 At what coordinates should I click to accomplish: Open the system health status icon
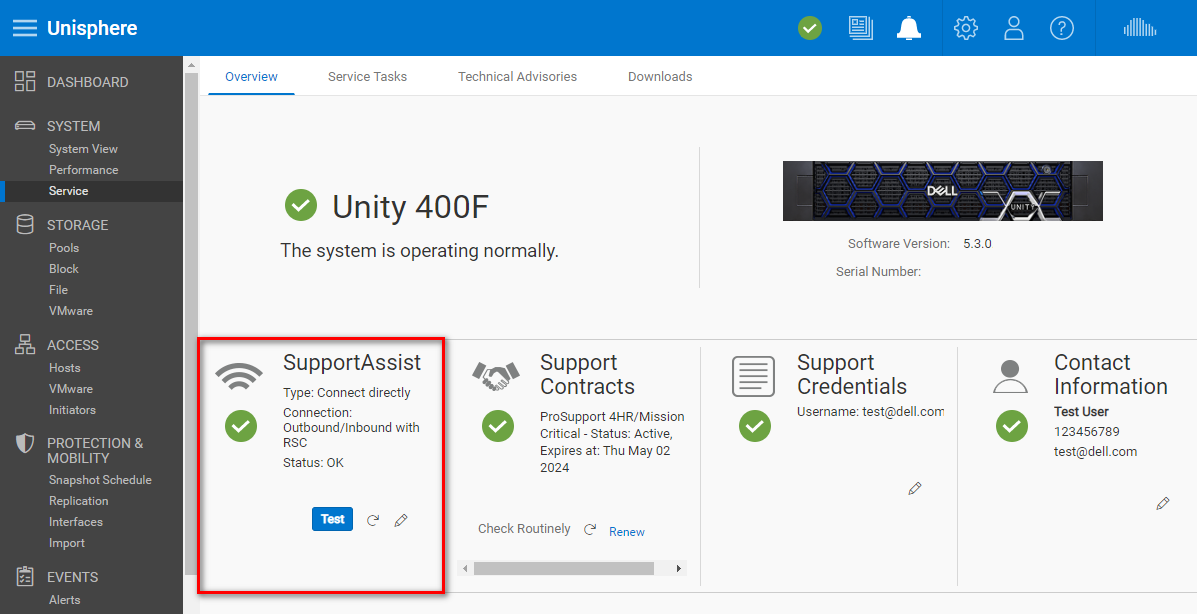[809, 28]
